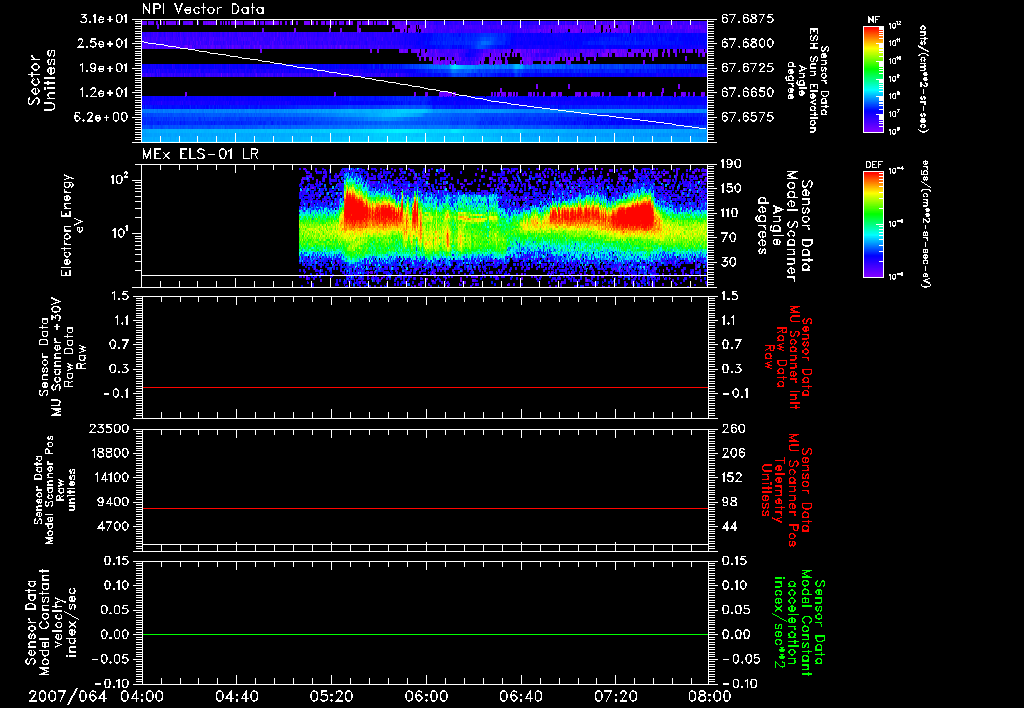Image resolution: width=1024 pixels, height=708 pixels.
Task: Click the NF label above the color bar
Action: tap(874, 20)
